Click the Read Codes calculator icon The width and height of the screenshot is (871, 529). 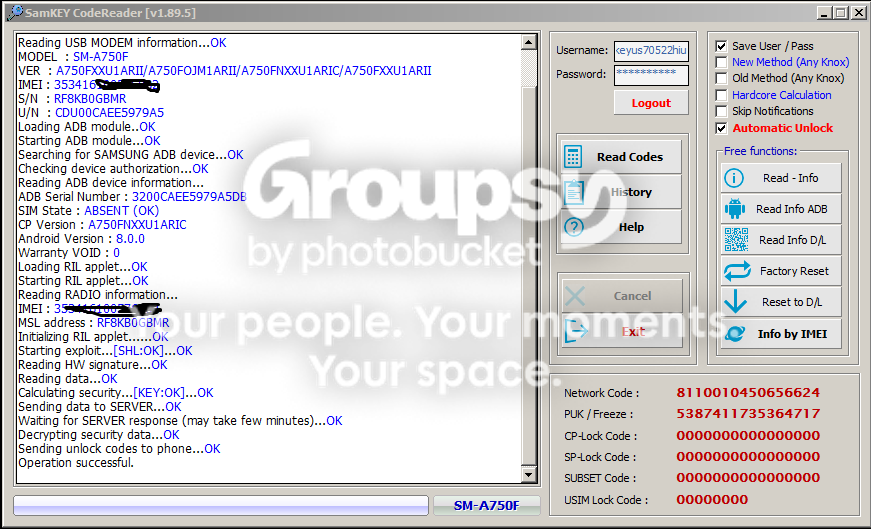point(573,157)
